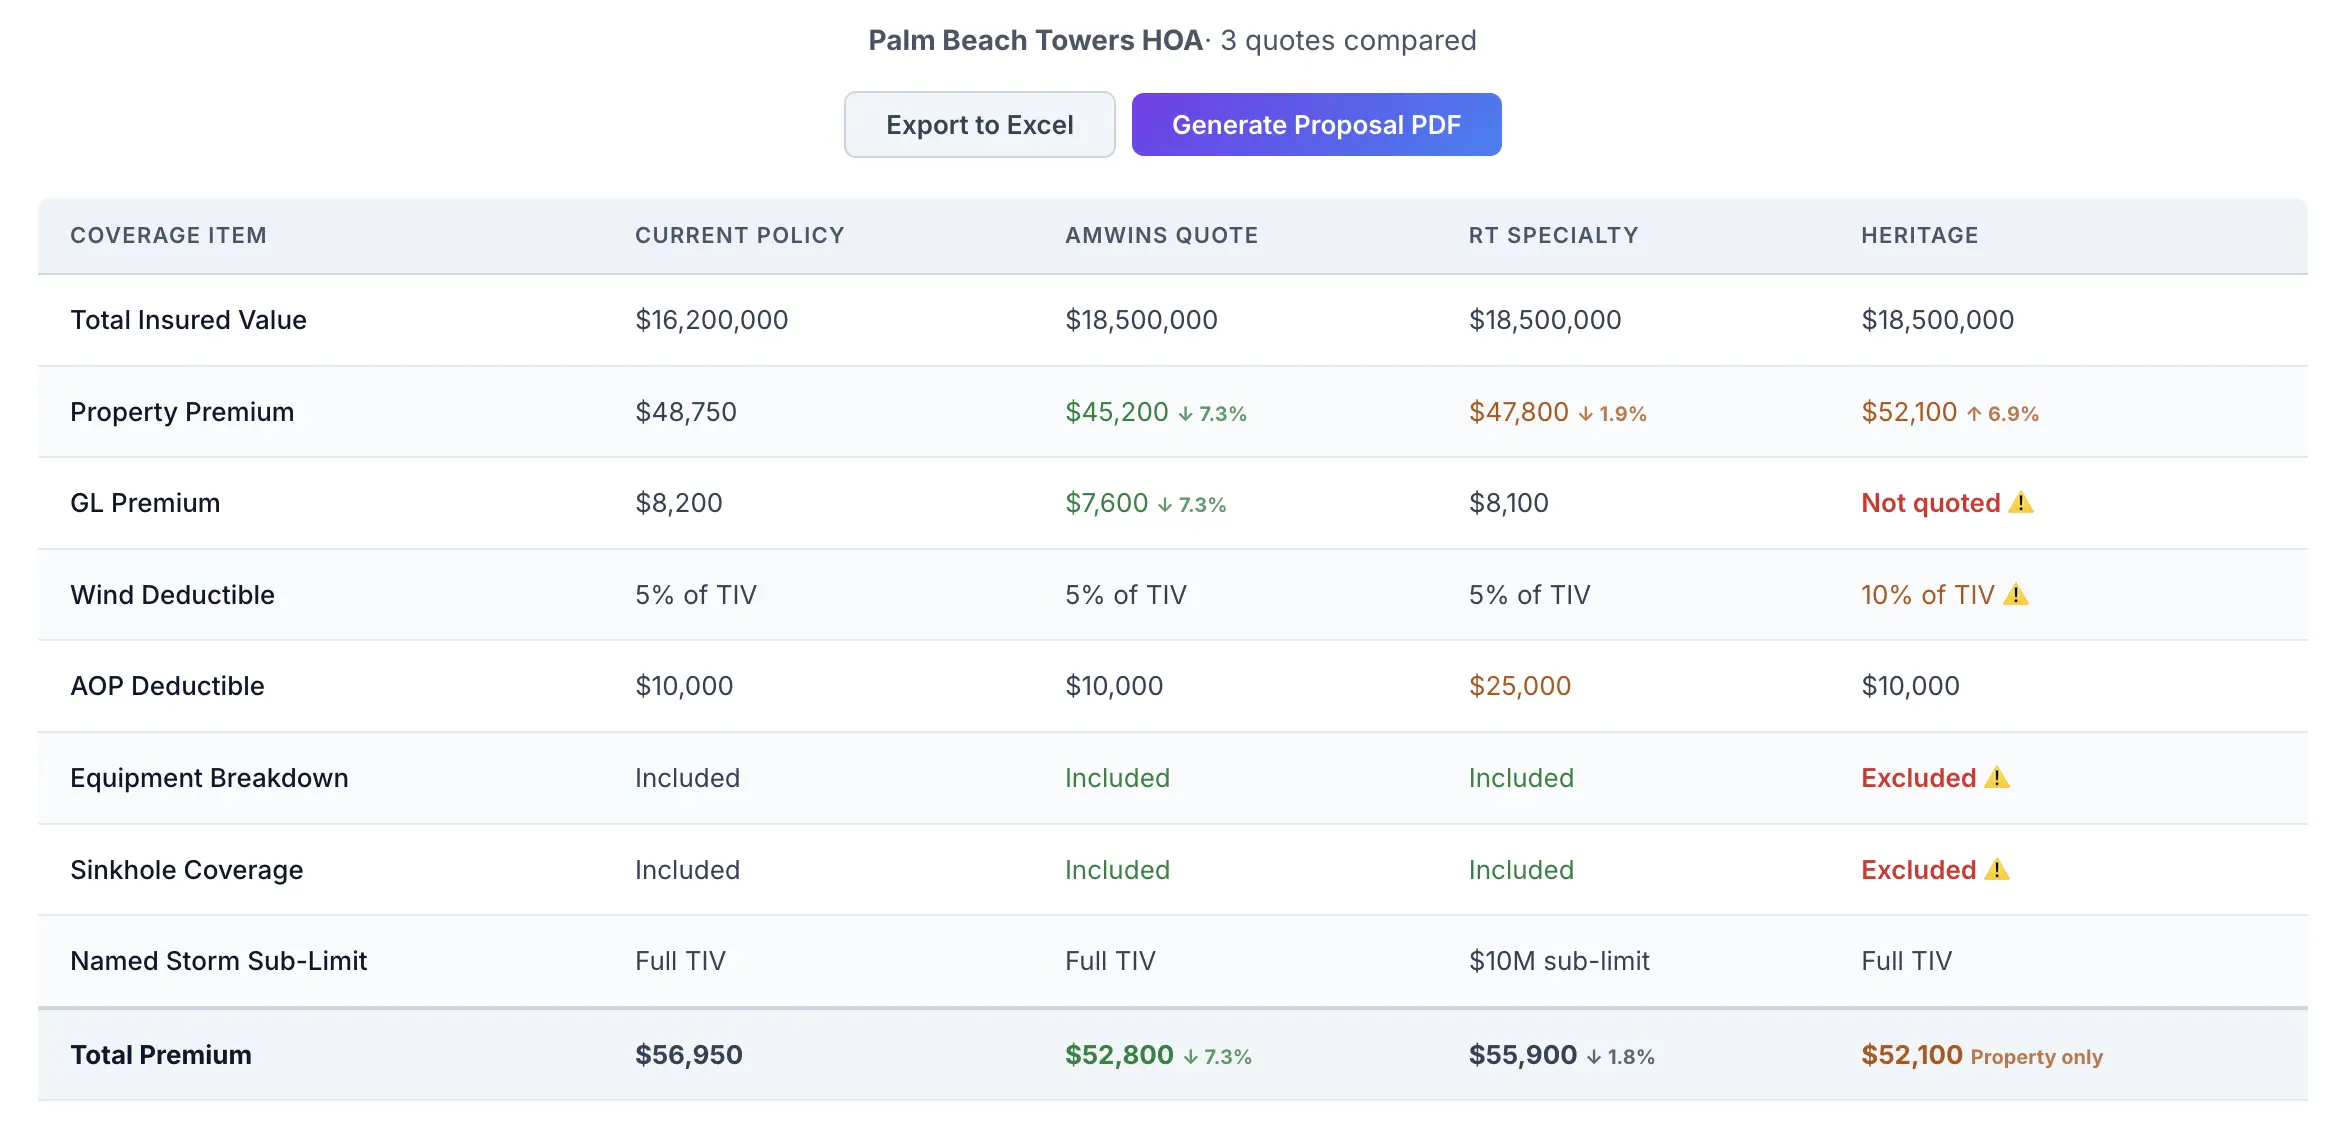Viewport: 2338px width, 1128px height.
Task: Click warning icon next to 10% of TIV
Action: pyautogui.click(x=2016, y=595)
